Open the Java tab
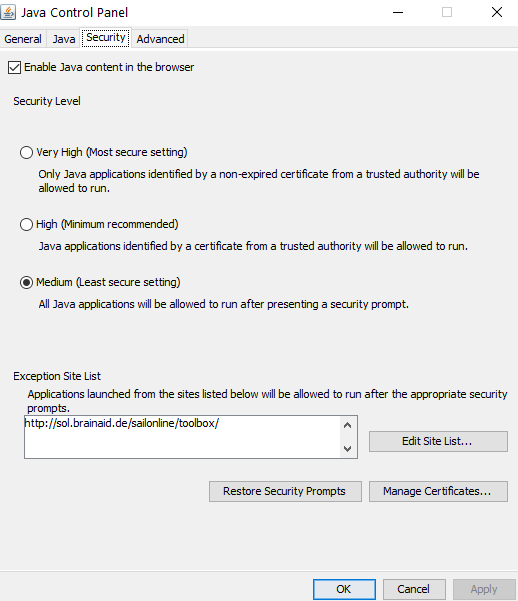 [x=64, y=39]
